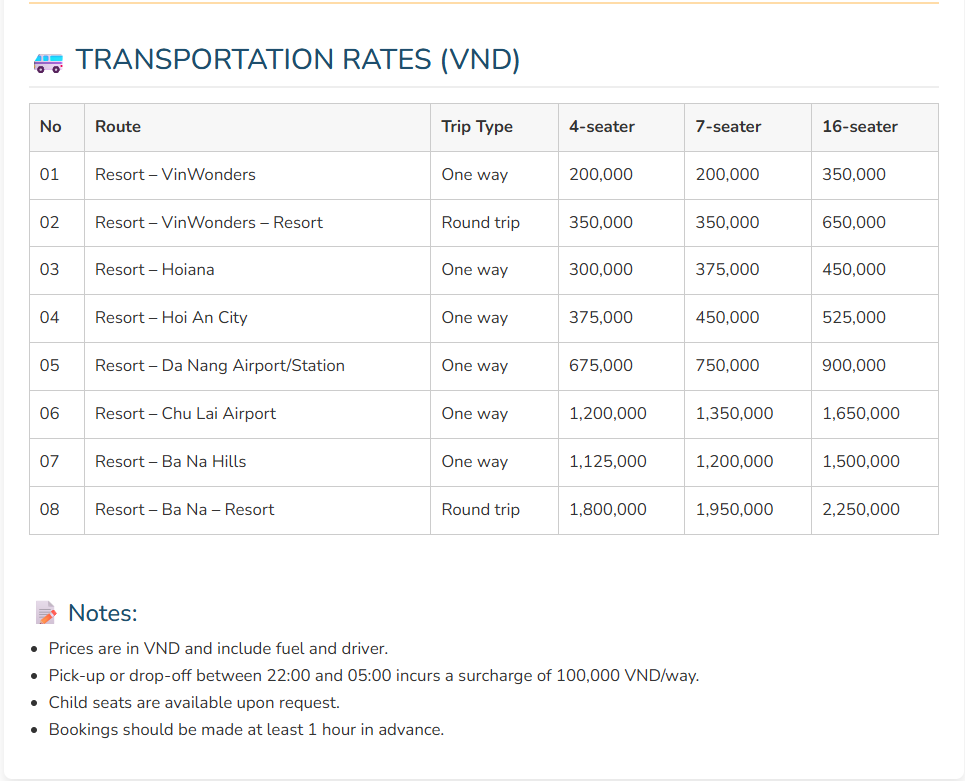Select the Resort – VinWonders route cell
This screenshot has height=781, width=965.
pos(175,175)
